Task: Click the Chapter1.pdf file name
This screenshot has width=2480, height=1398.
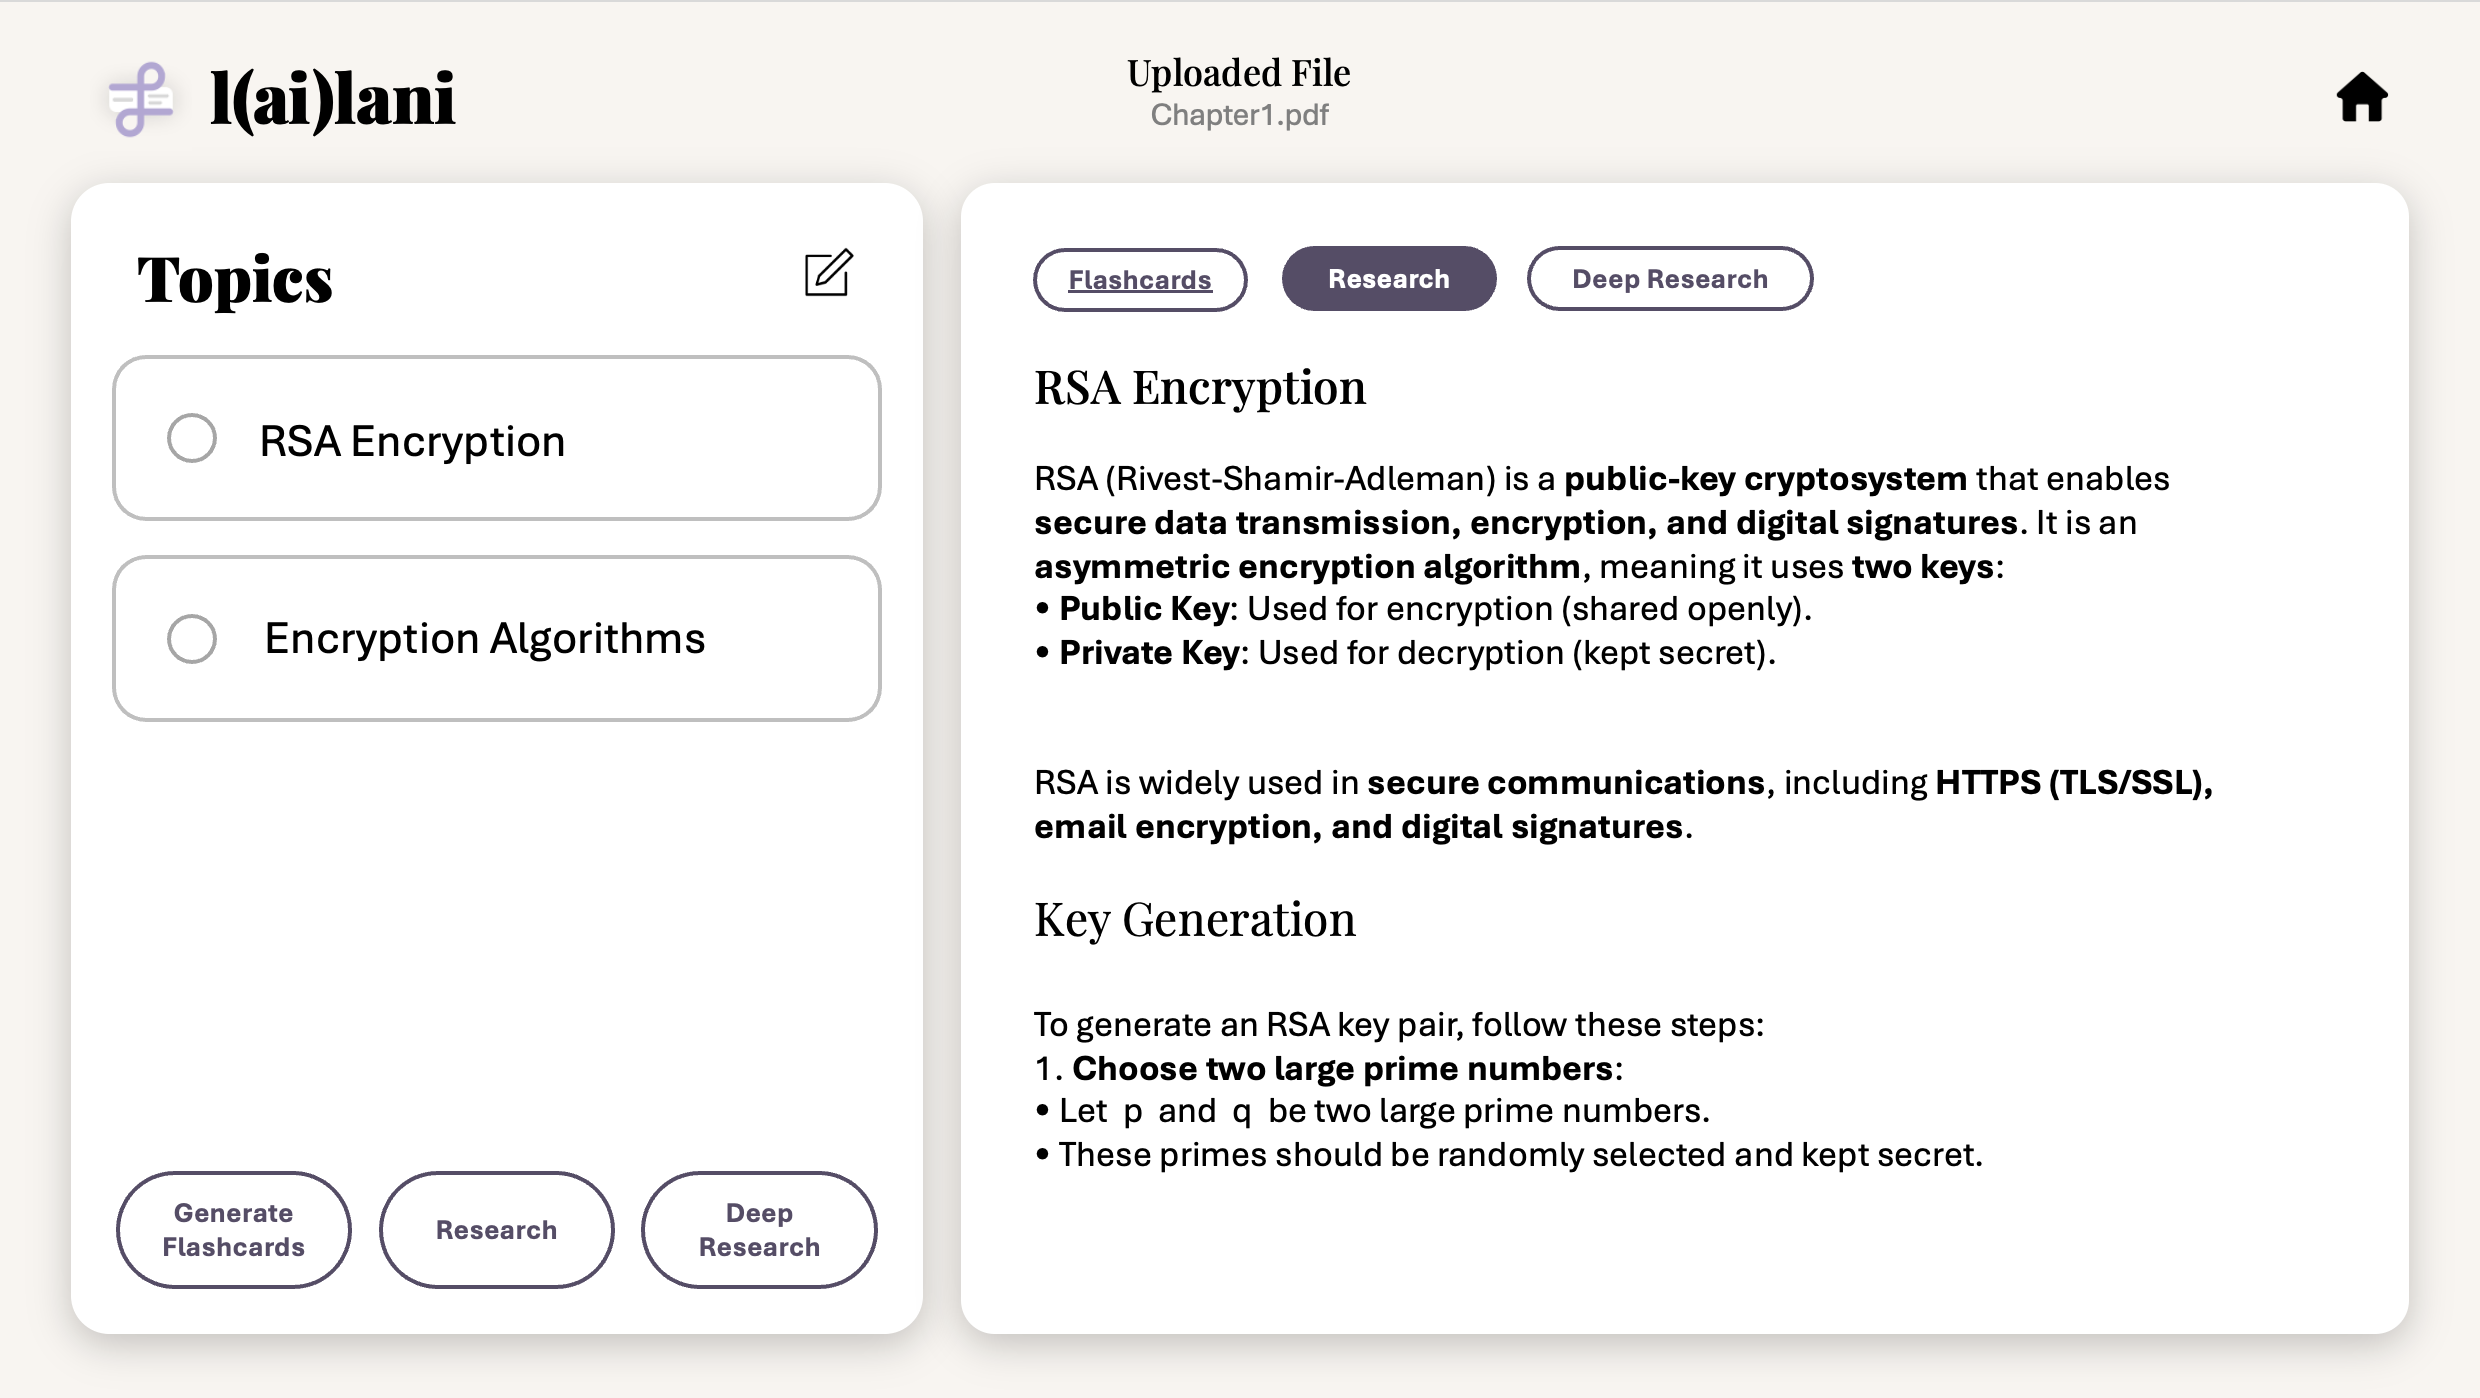Action: coord(1239,115)
